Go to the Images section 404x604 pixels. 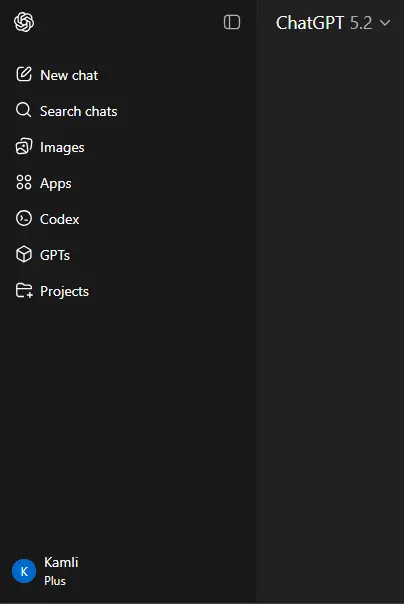(x=62, y=148)
